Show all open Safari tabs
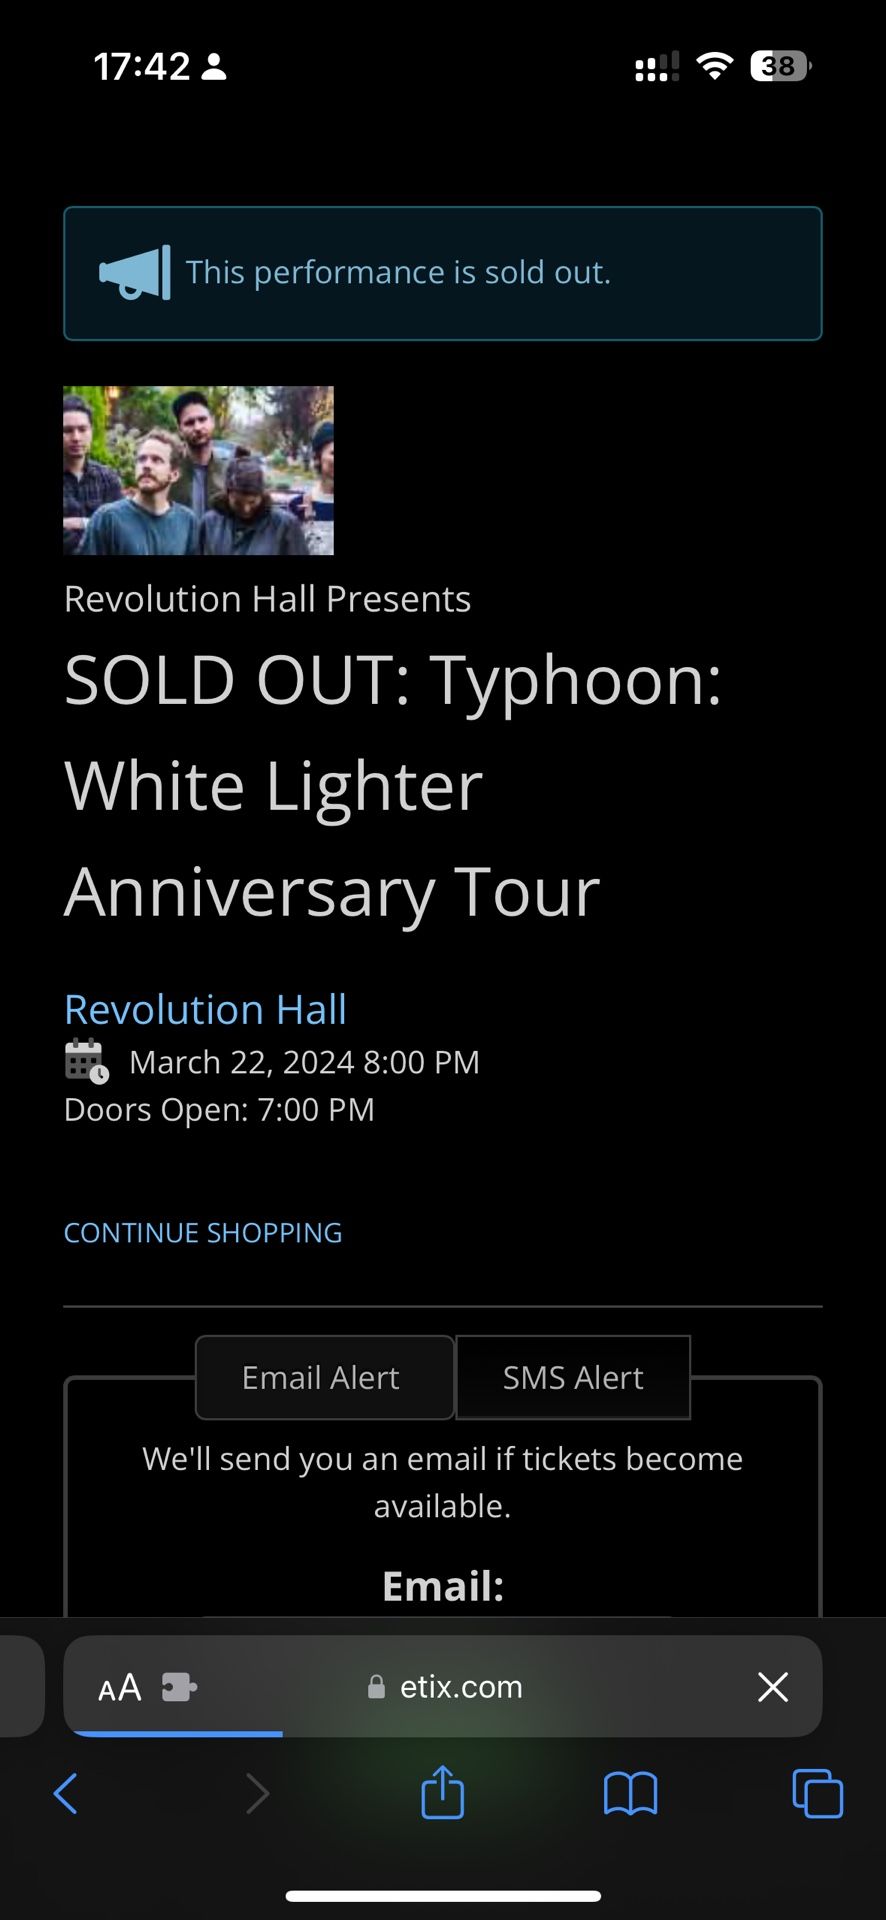The width and height of the screenshot is (886, 1920). tap(817, 1793)
